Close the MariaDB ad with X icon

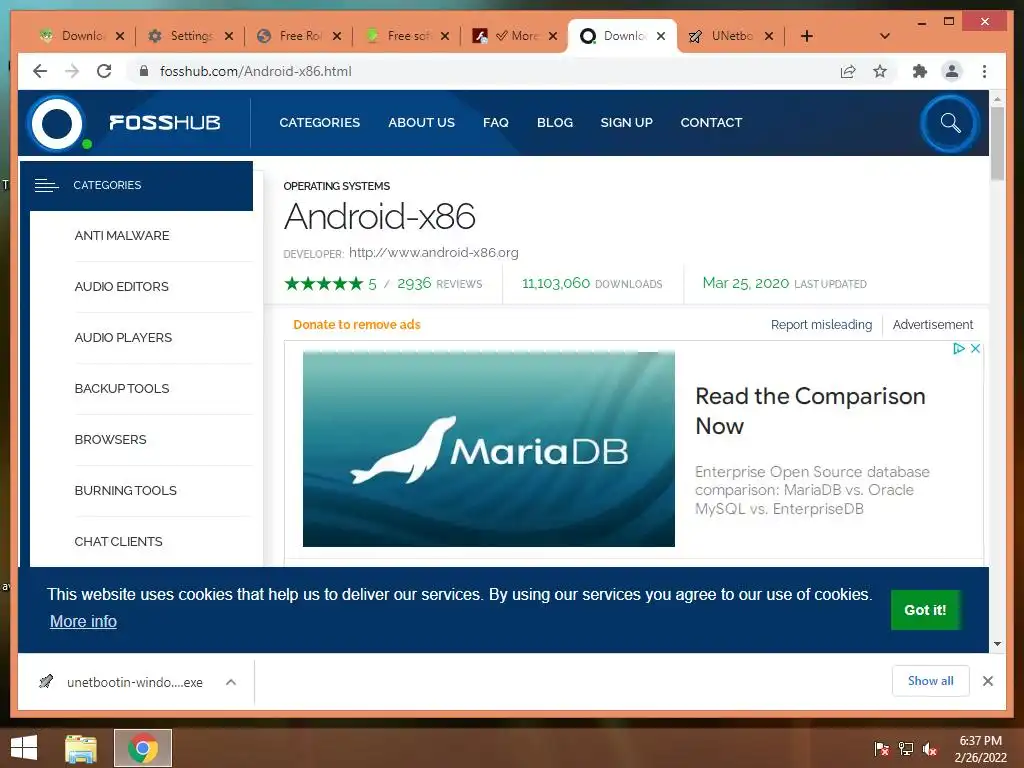click(975, 349)
